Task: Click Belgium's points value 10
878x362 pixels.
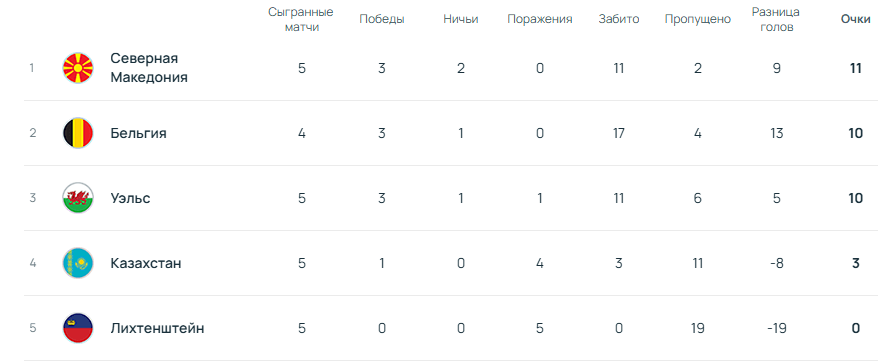Action: click(x=856, y=133)
